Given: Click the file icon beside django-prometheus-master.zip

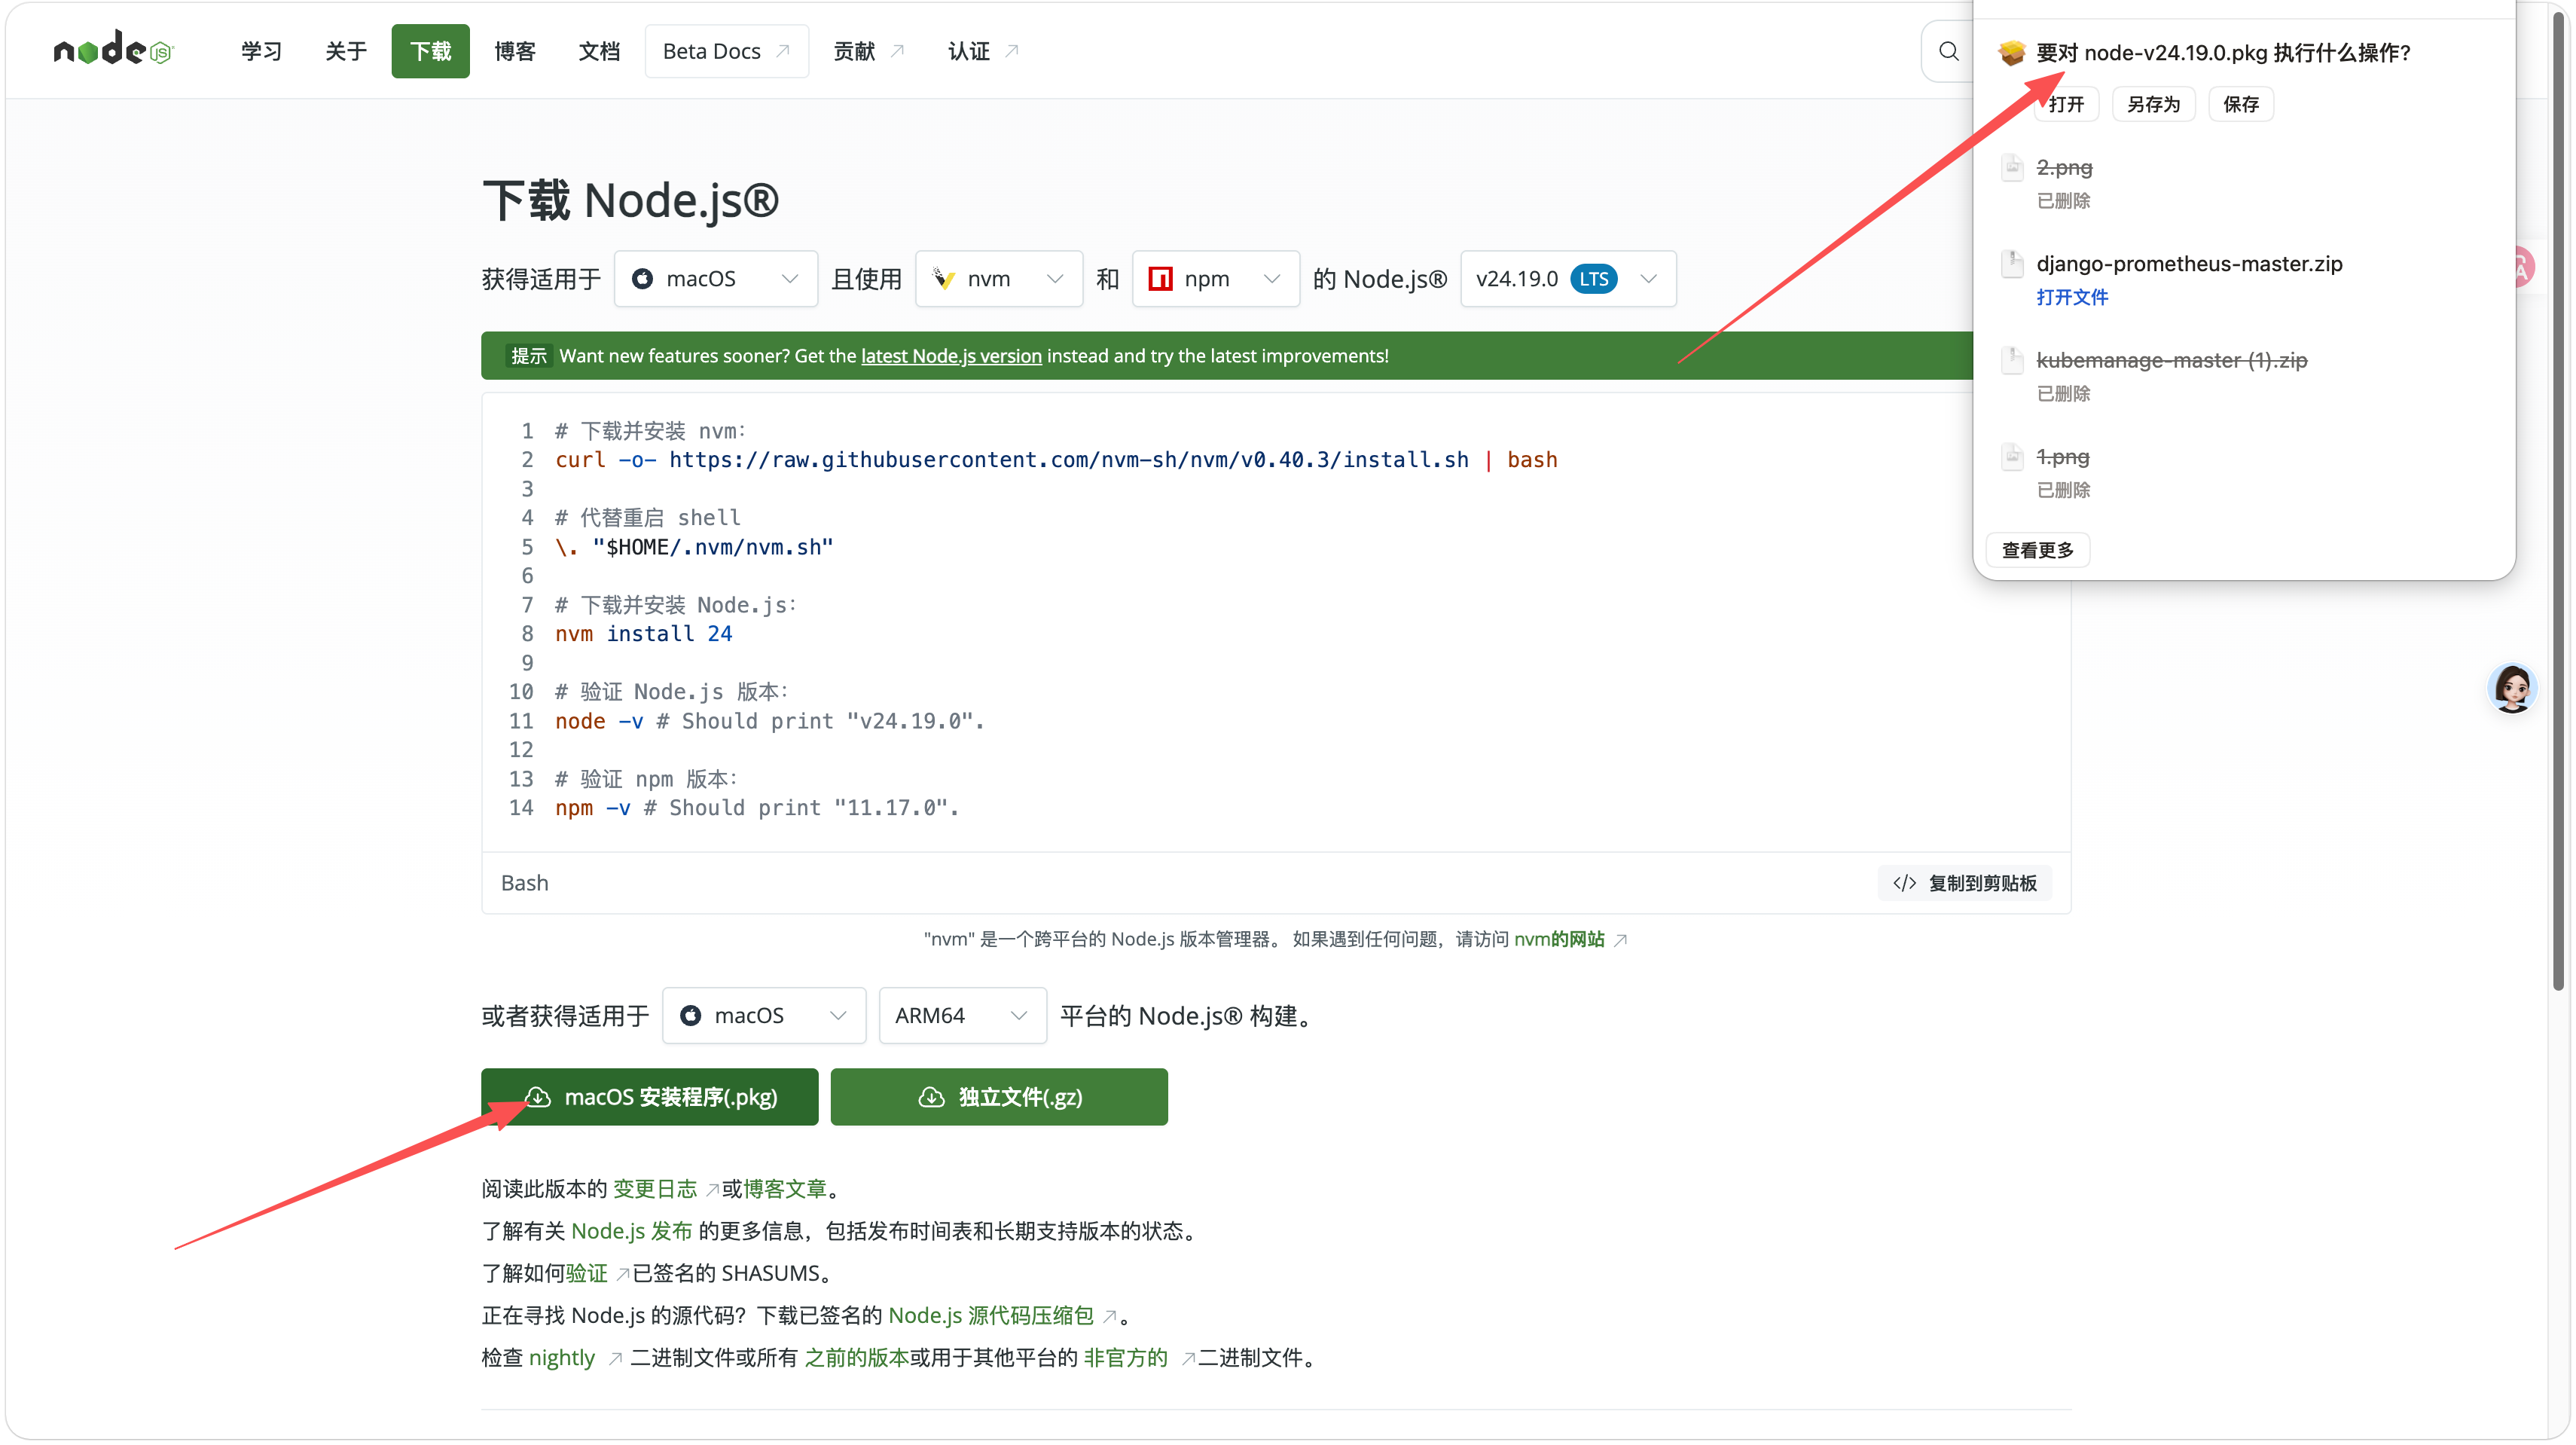Looking at the screenshot, I should click(2012, 263).
